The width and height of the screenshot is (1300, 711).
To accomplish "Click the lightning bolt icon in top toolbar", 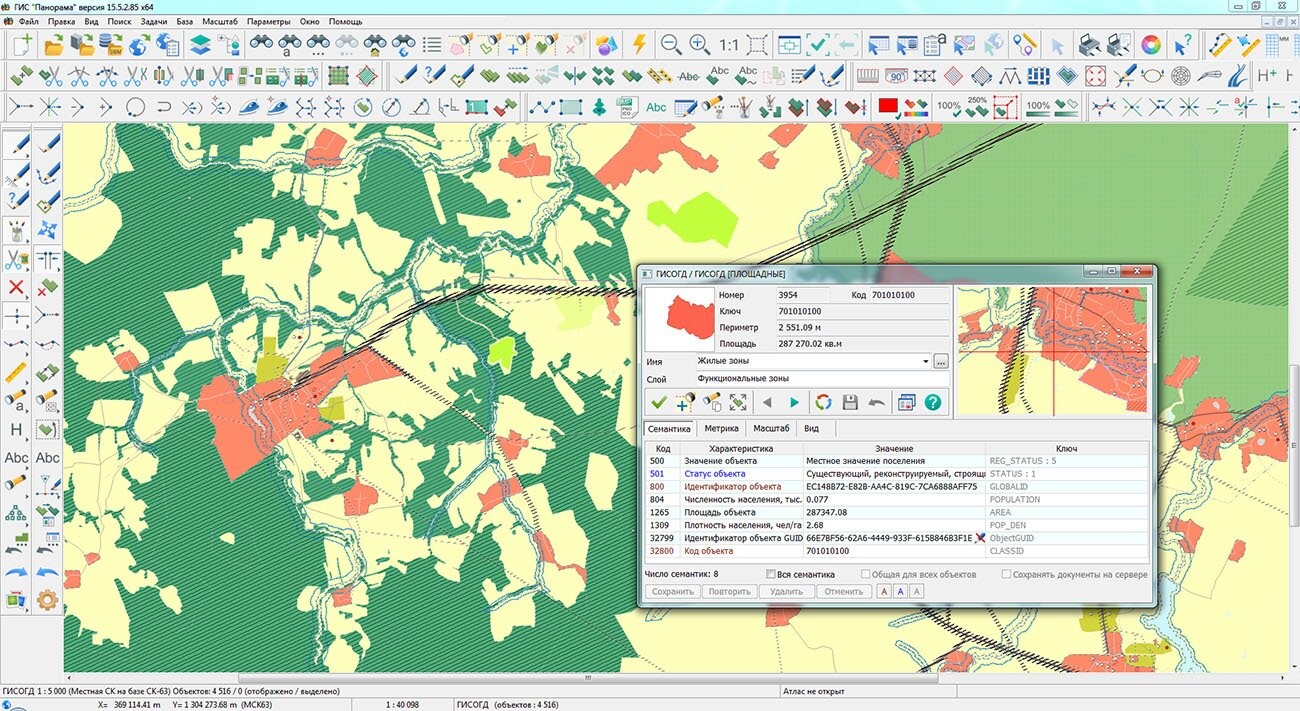I will [x=639, y=45].
